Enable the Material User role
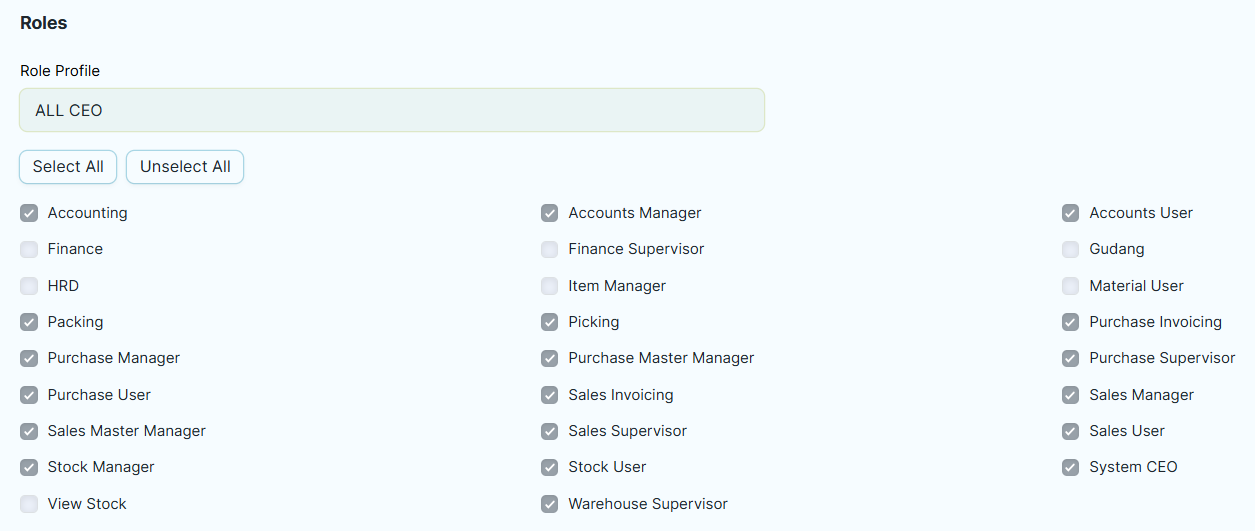Screen dimensions: 1255x531 point(1071,286)
